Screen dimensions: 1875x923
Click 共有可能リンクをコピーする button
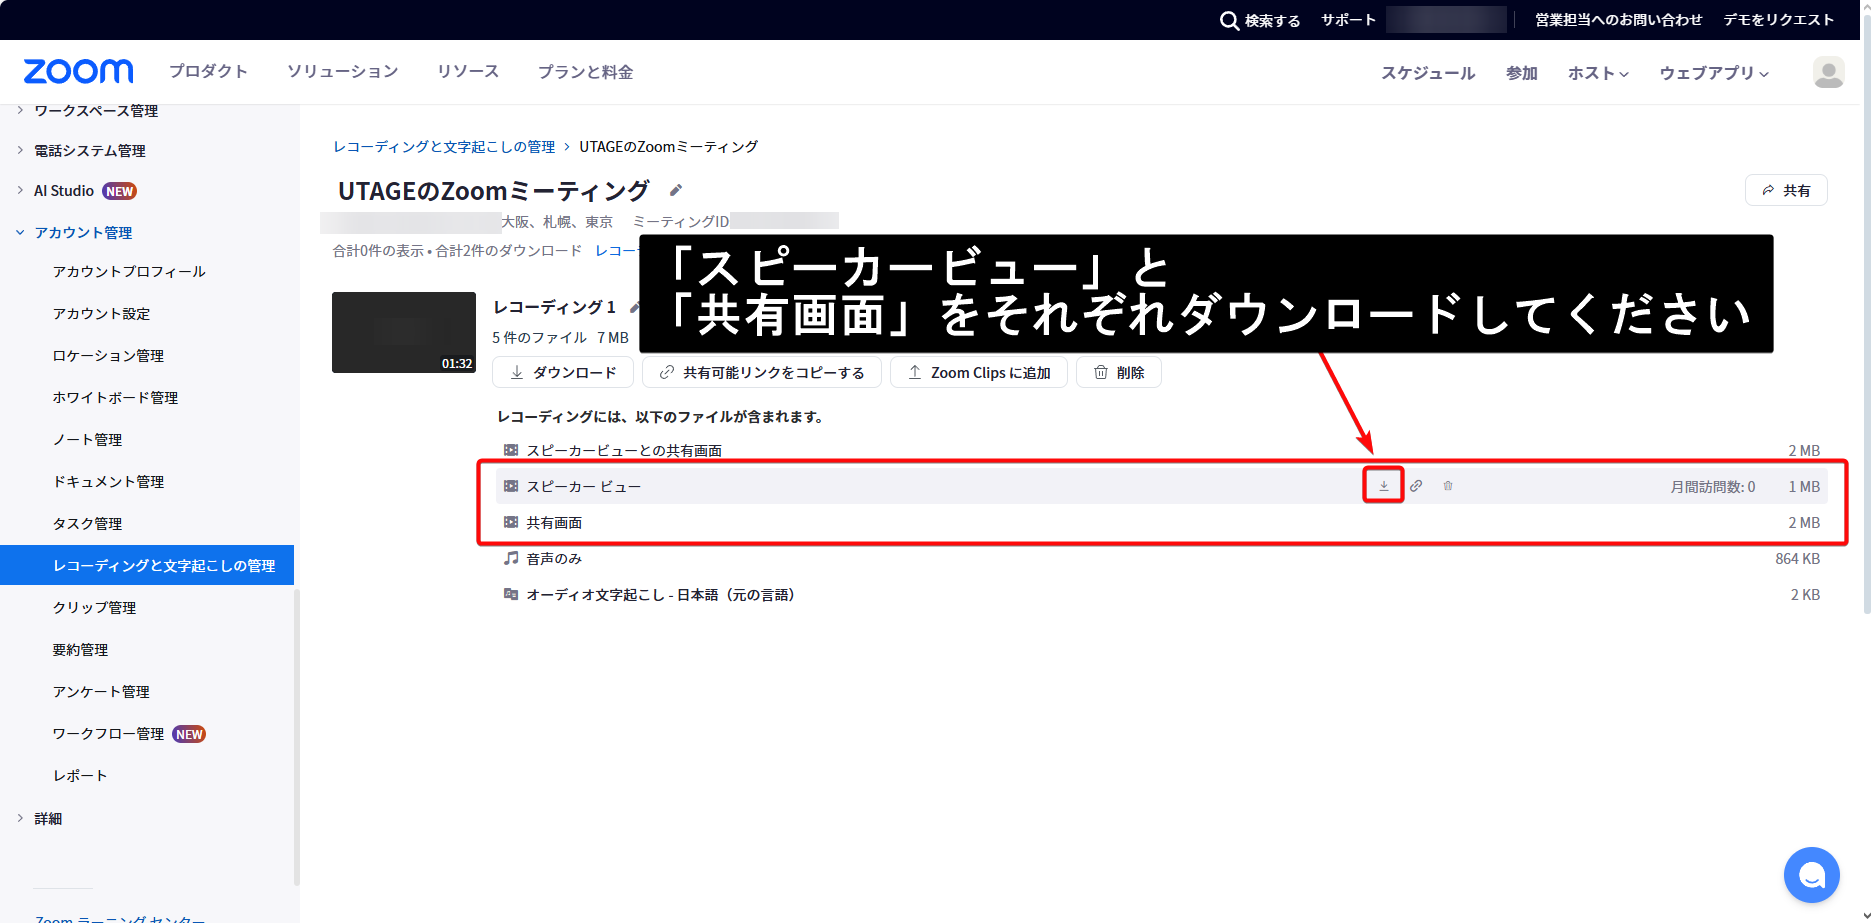(761, 372)
